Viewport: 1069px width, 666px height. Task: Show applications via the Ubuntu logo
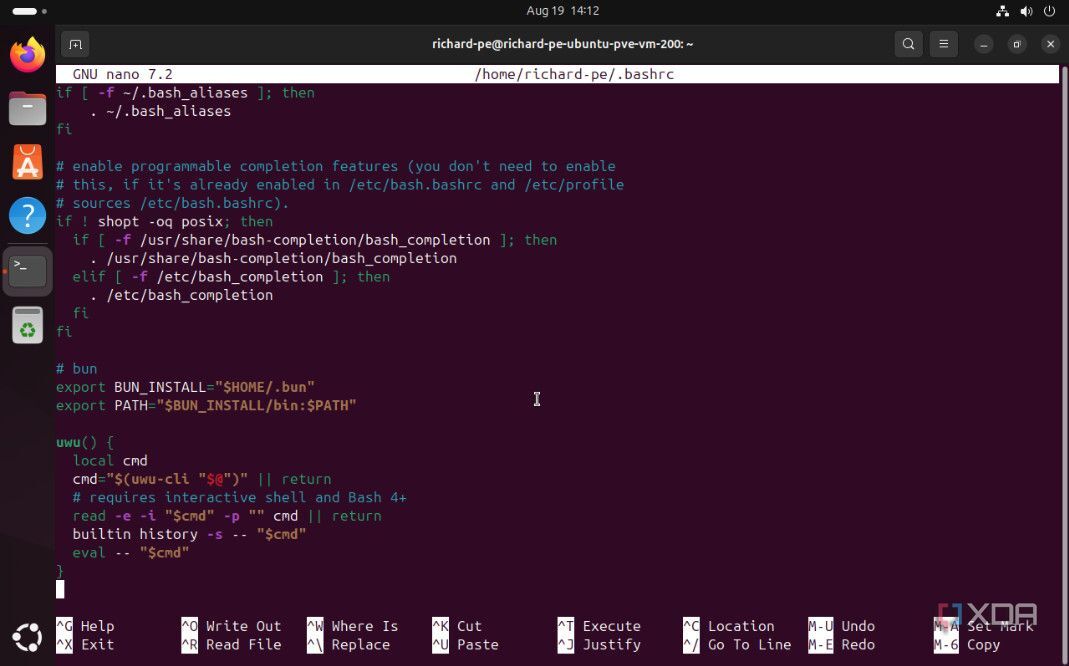coord(27,636)
